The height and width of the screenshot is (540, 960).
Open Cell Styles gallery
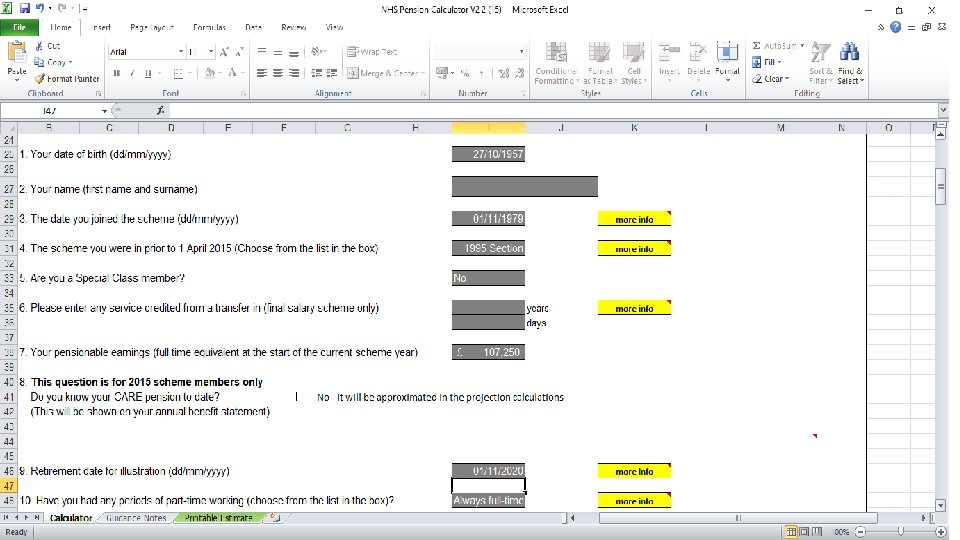(634, 63)
